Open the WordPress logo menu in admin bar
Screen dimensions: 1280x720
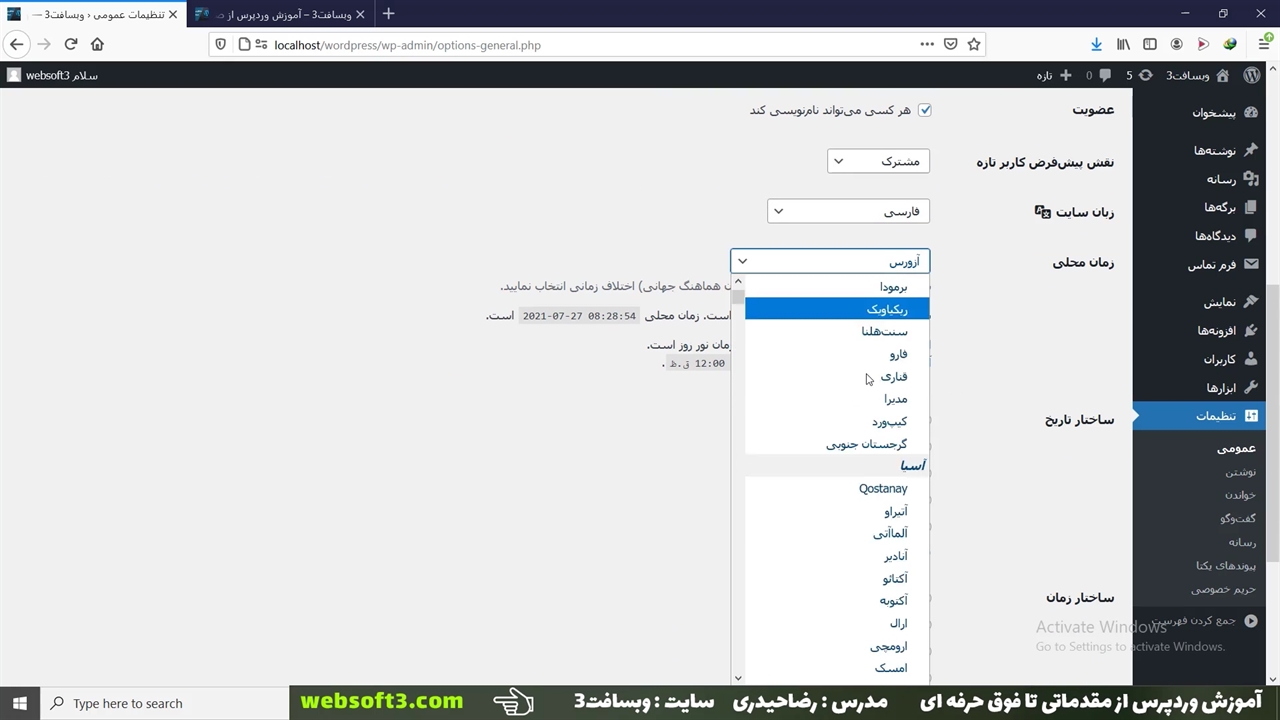(1252, 75)
